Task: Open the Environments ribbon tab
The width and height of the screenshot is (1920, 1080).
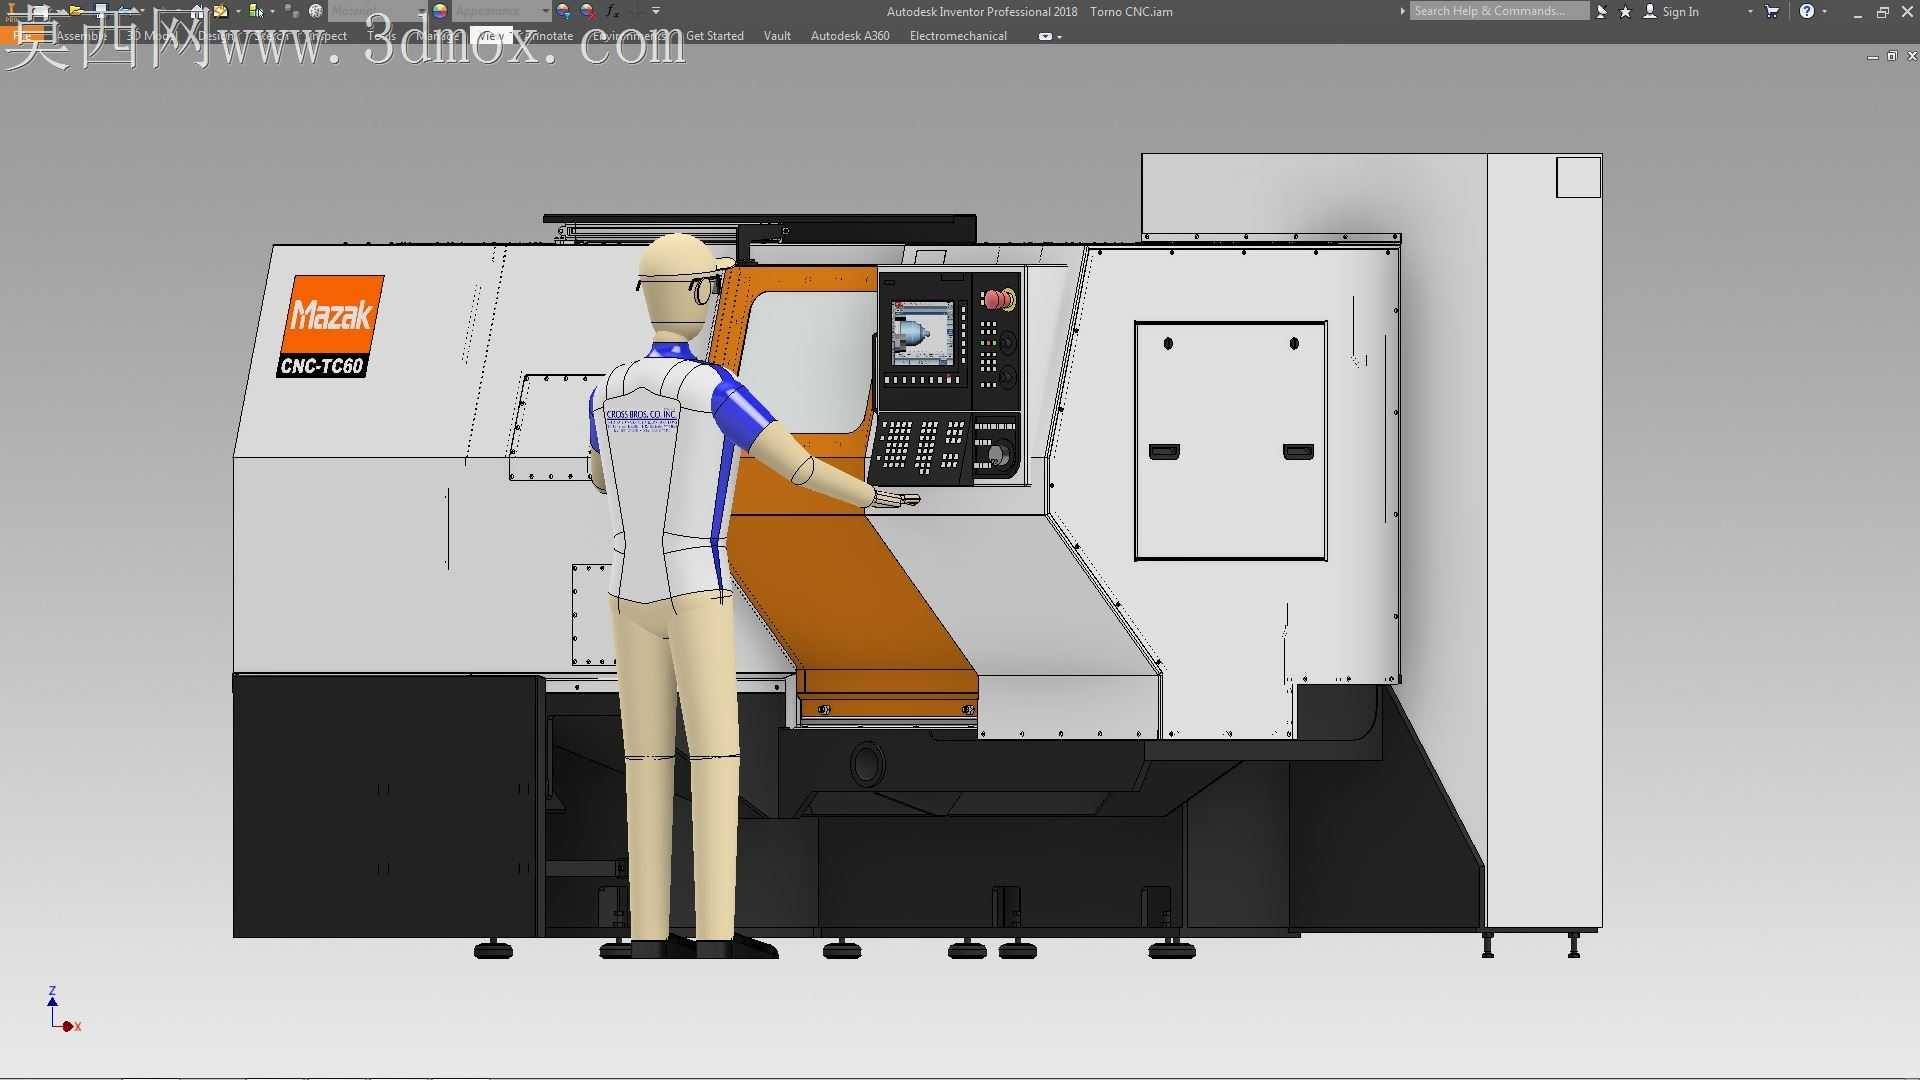Action: coord(630,36)
